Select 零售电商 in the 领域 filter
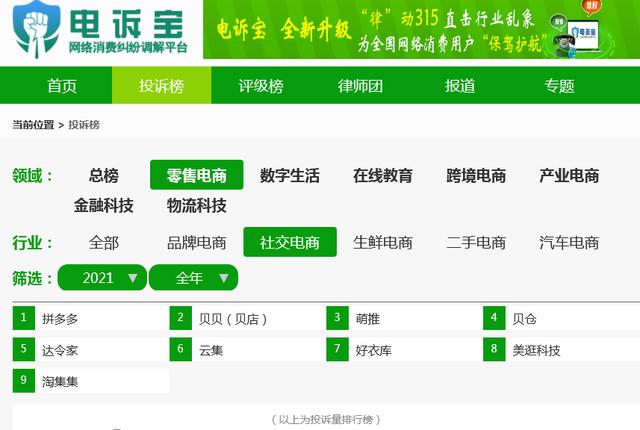The width and height of the screenshot is (640, 430). tap(197, 175)
